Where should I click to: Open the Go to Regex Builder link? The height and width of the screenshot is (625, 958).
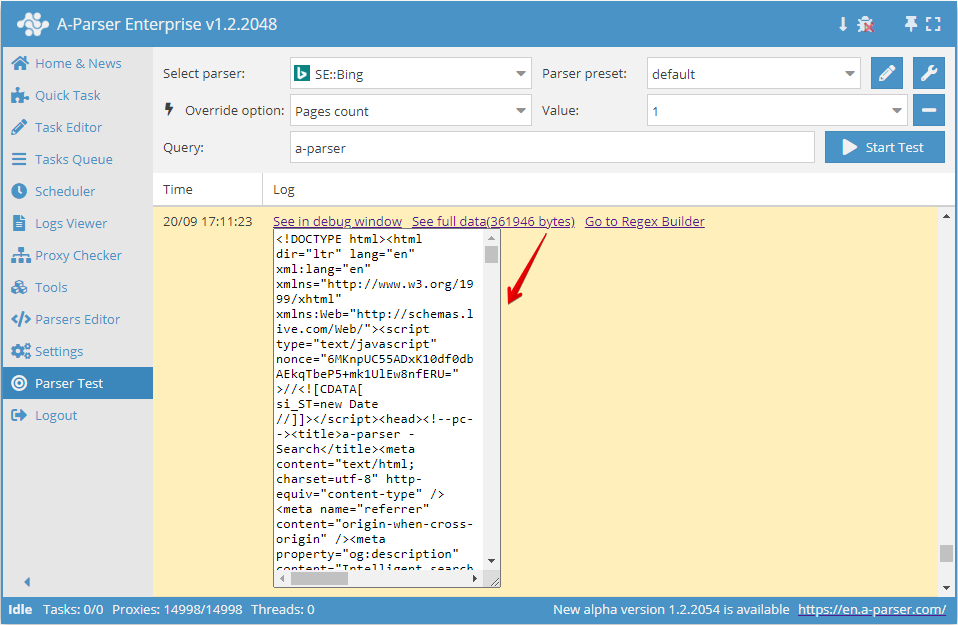pos(644,221)
